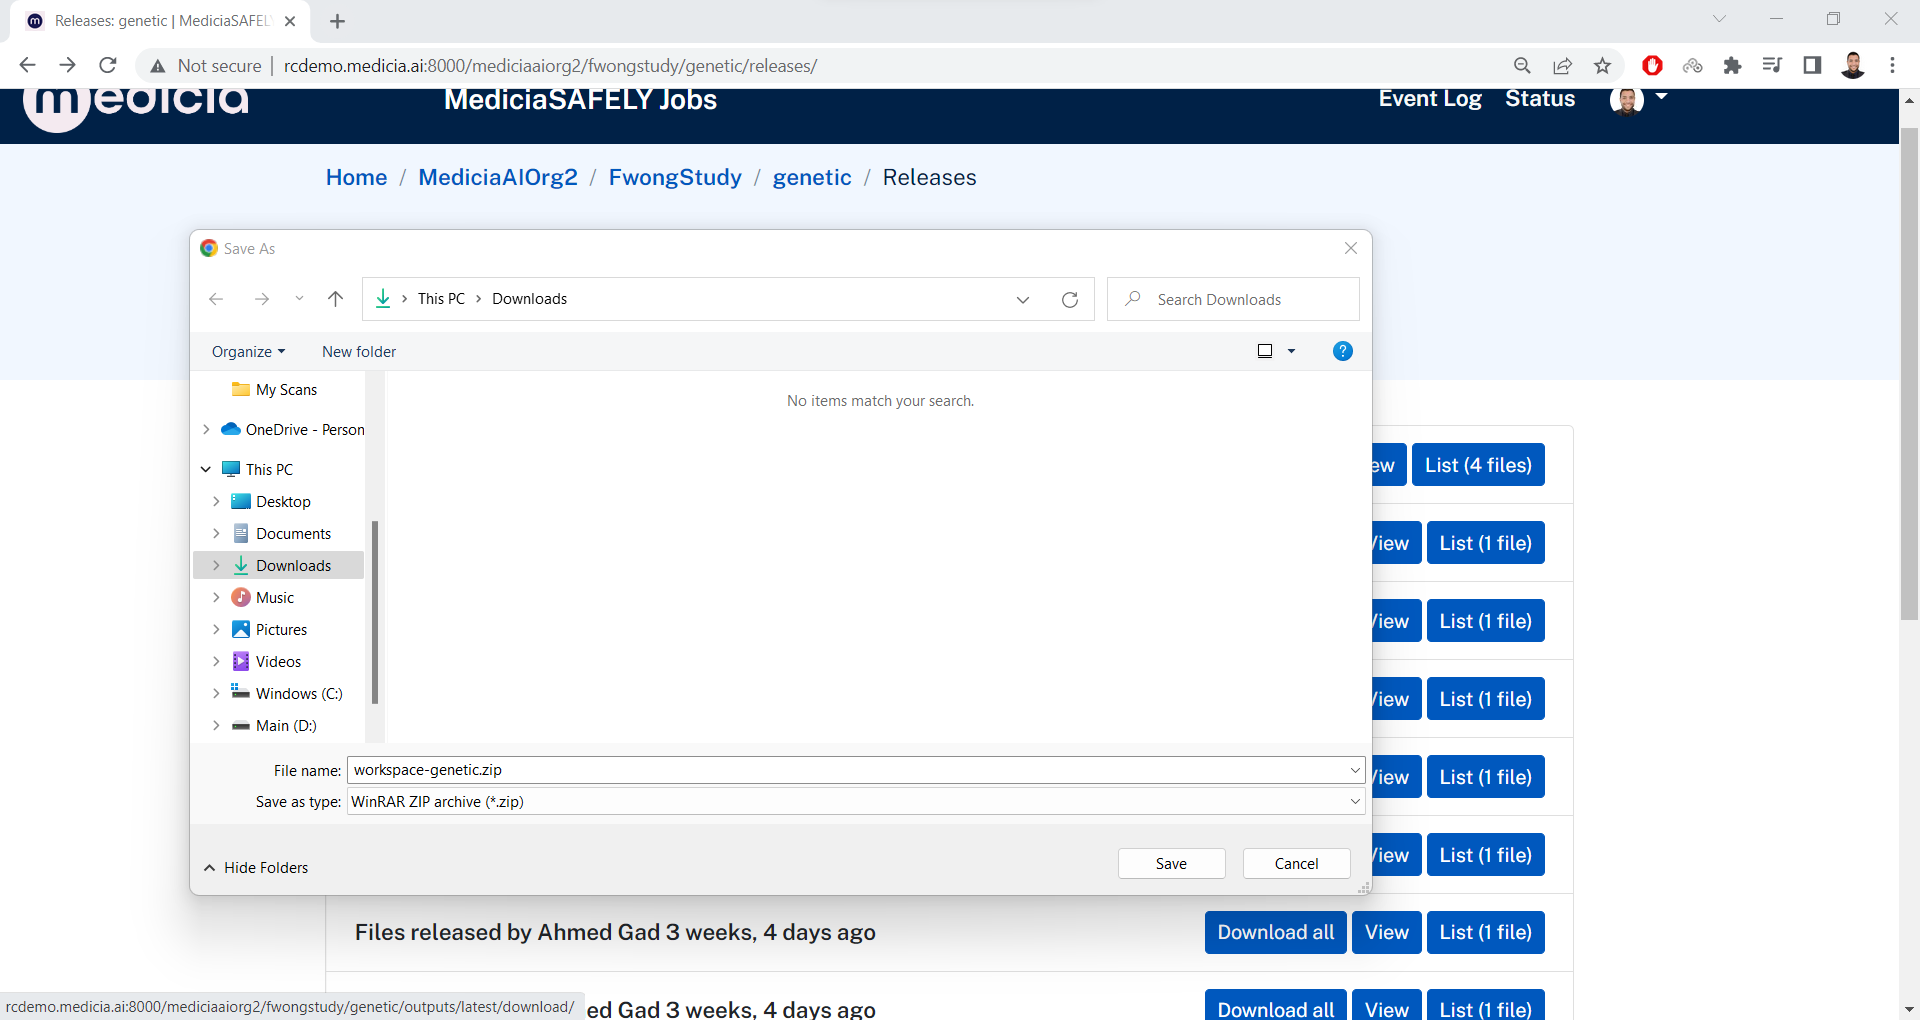Go back in the Save As dialog

[216, 299]
